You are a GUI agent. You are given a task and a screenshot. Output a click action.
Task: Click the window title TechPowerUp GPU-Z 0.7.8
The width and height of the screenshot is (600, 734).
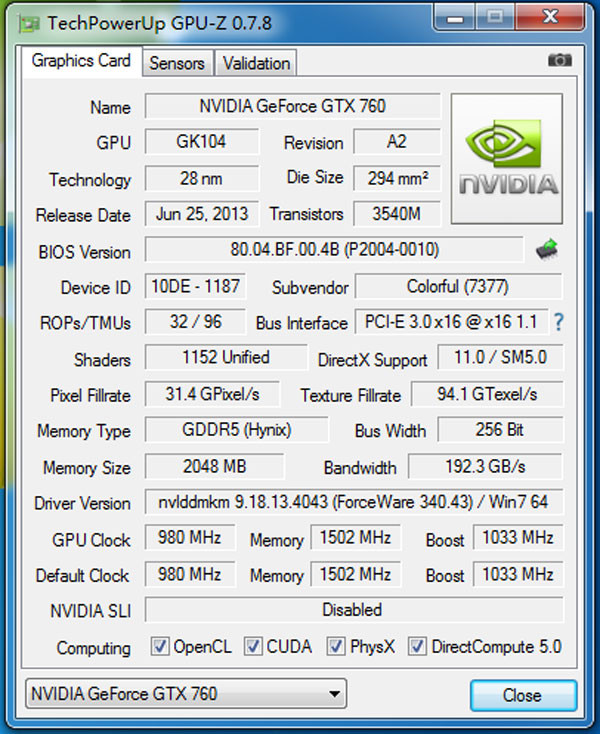click(160, 23)
